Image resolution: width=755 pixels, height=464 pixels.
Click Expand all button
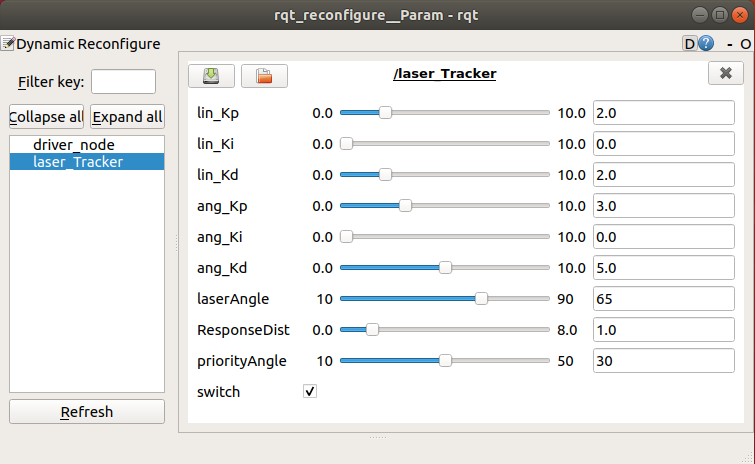127,116
